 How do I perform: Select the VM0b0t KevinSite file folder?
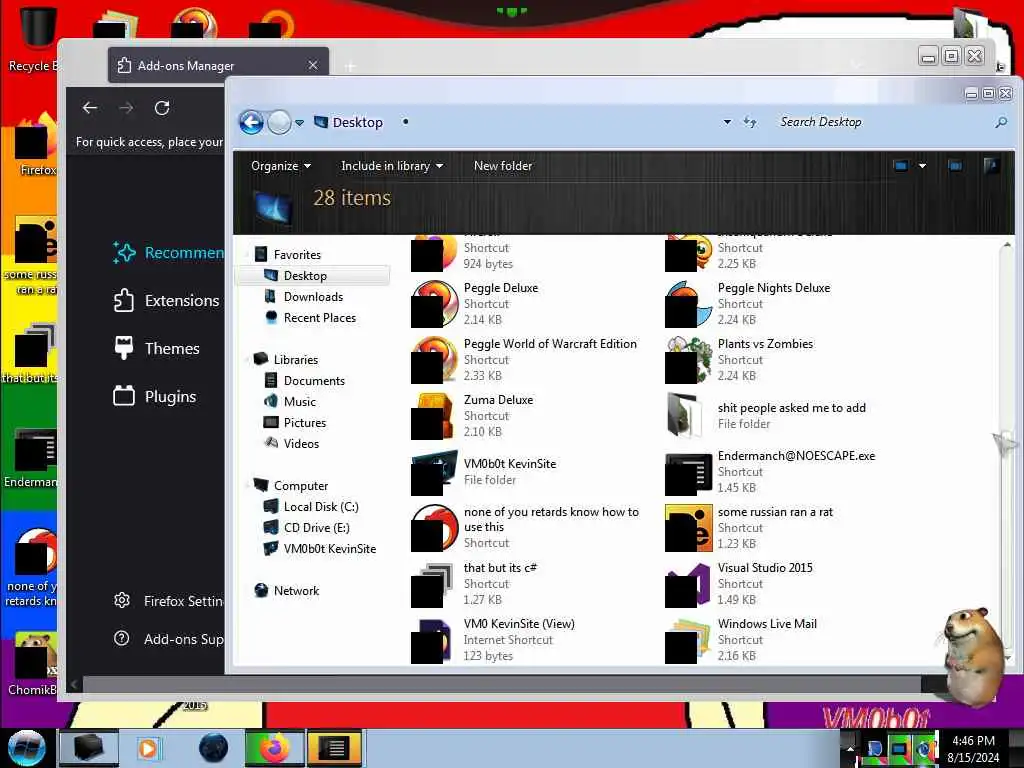coord(484,472)
